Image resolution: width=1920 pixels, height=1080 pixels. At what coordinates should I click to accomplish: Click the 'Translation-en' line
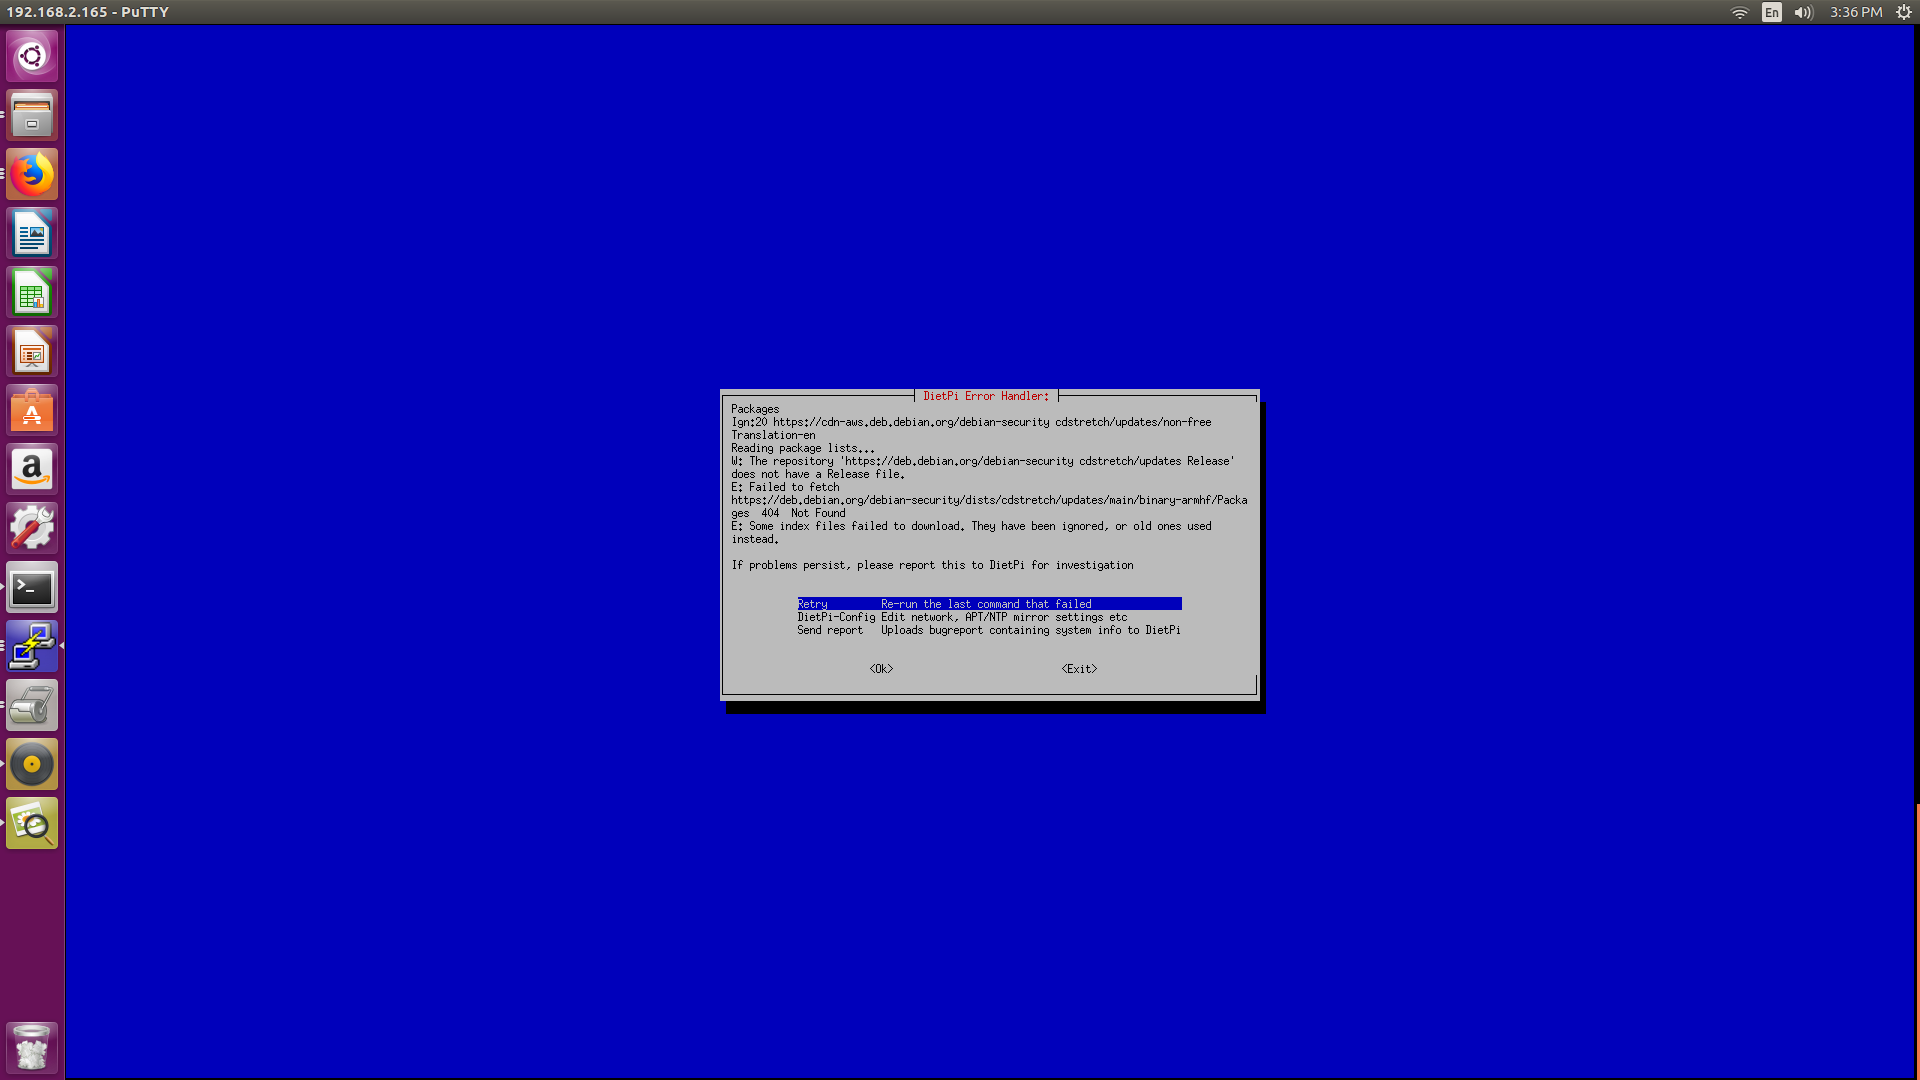773,435
